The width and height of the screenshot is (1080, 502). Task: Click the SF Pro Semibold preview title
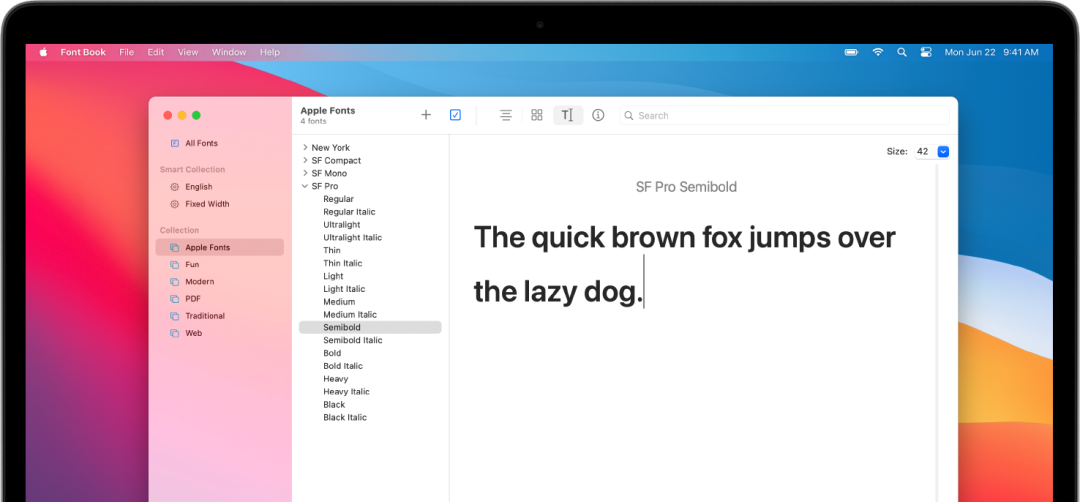tap(686, 187)
